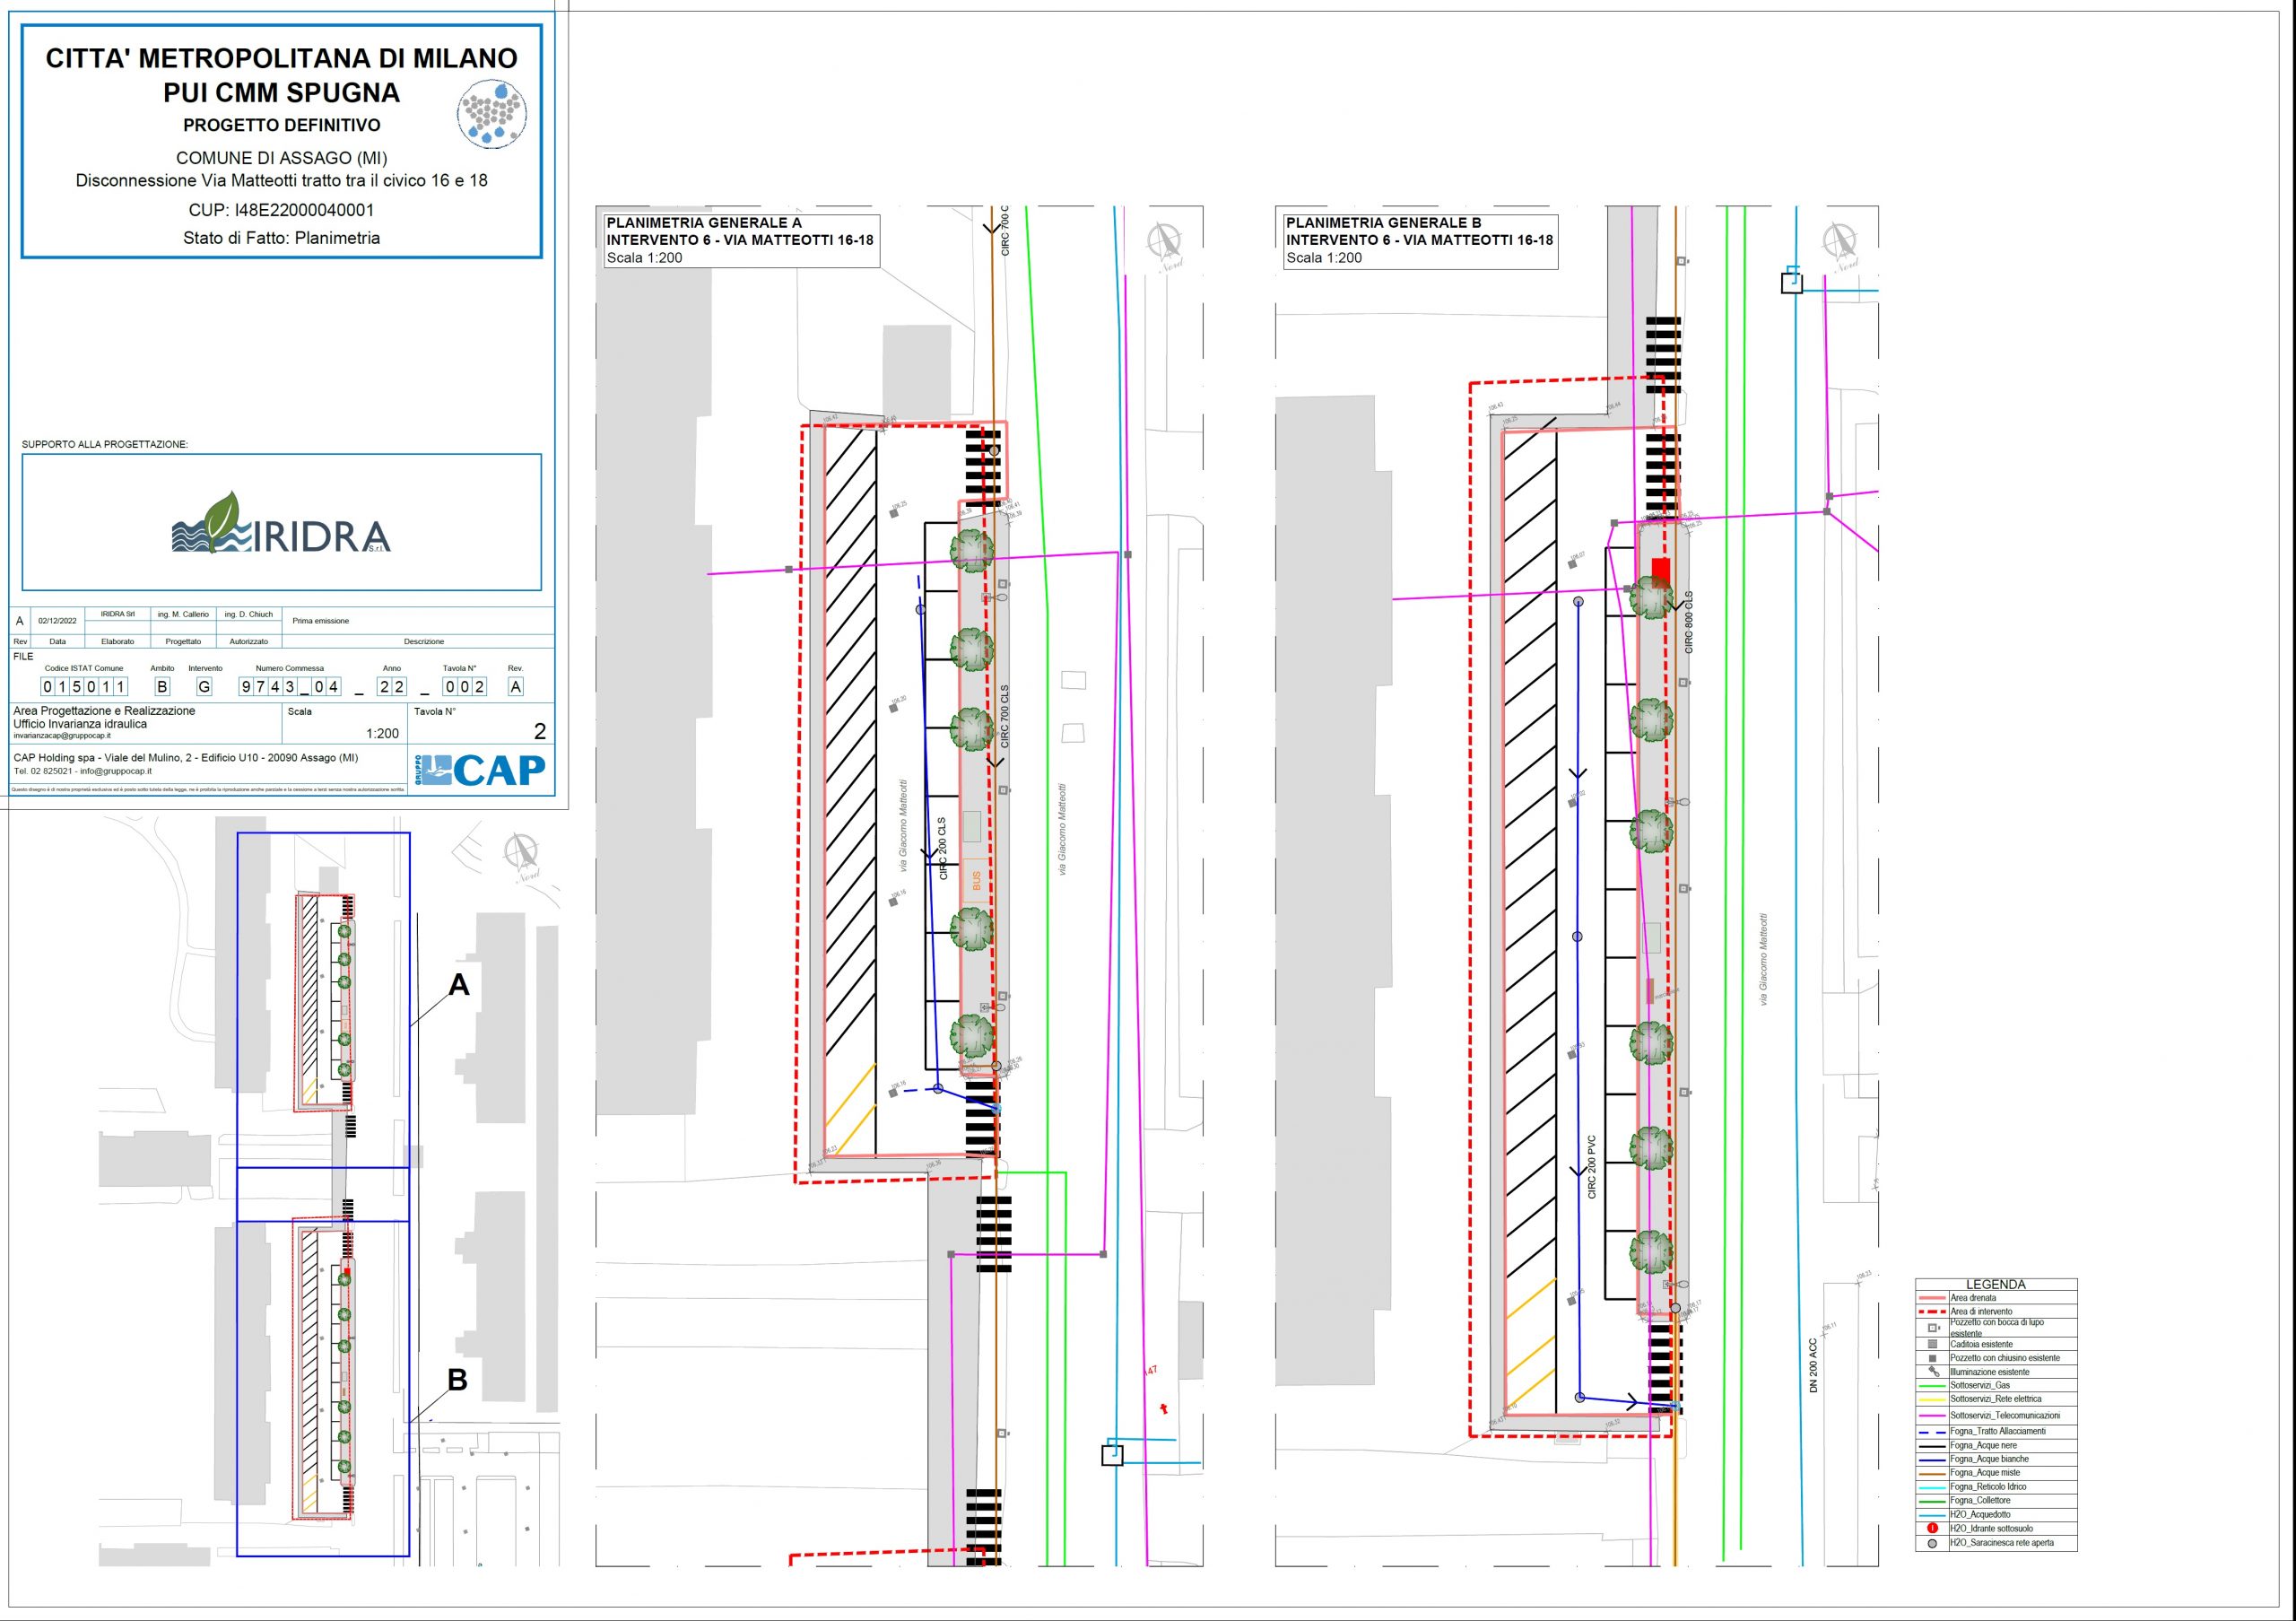Click the Codice ISTAT 015011 field
This screenshot has width=2296, height=1621.
coord(84,686)
